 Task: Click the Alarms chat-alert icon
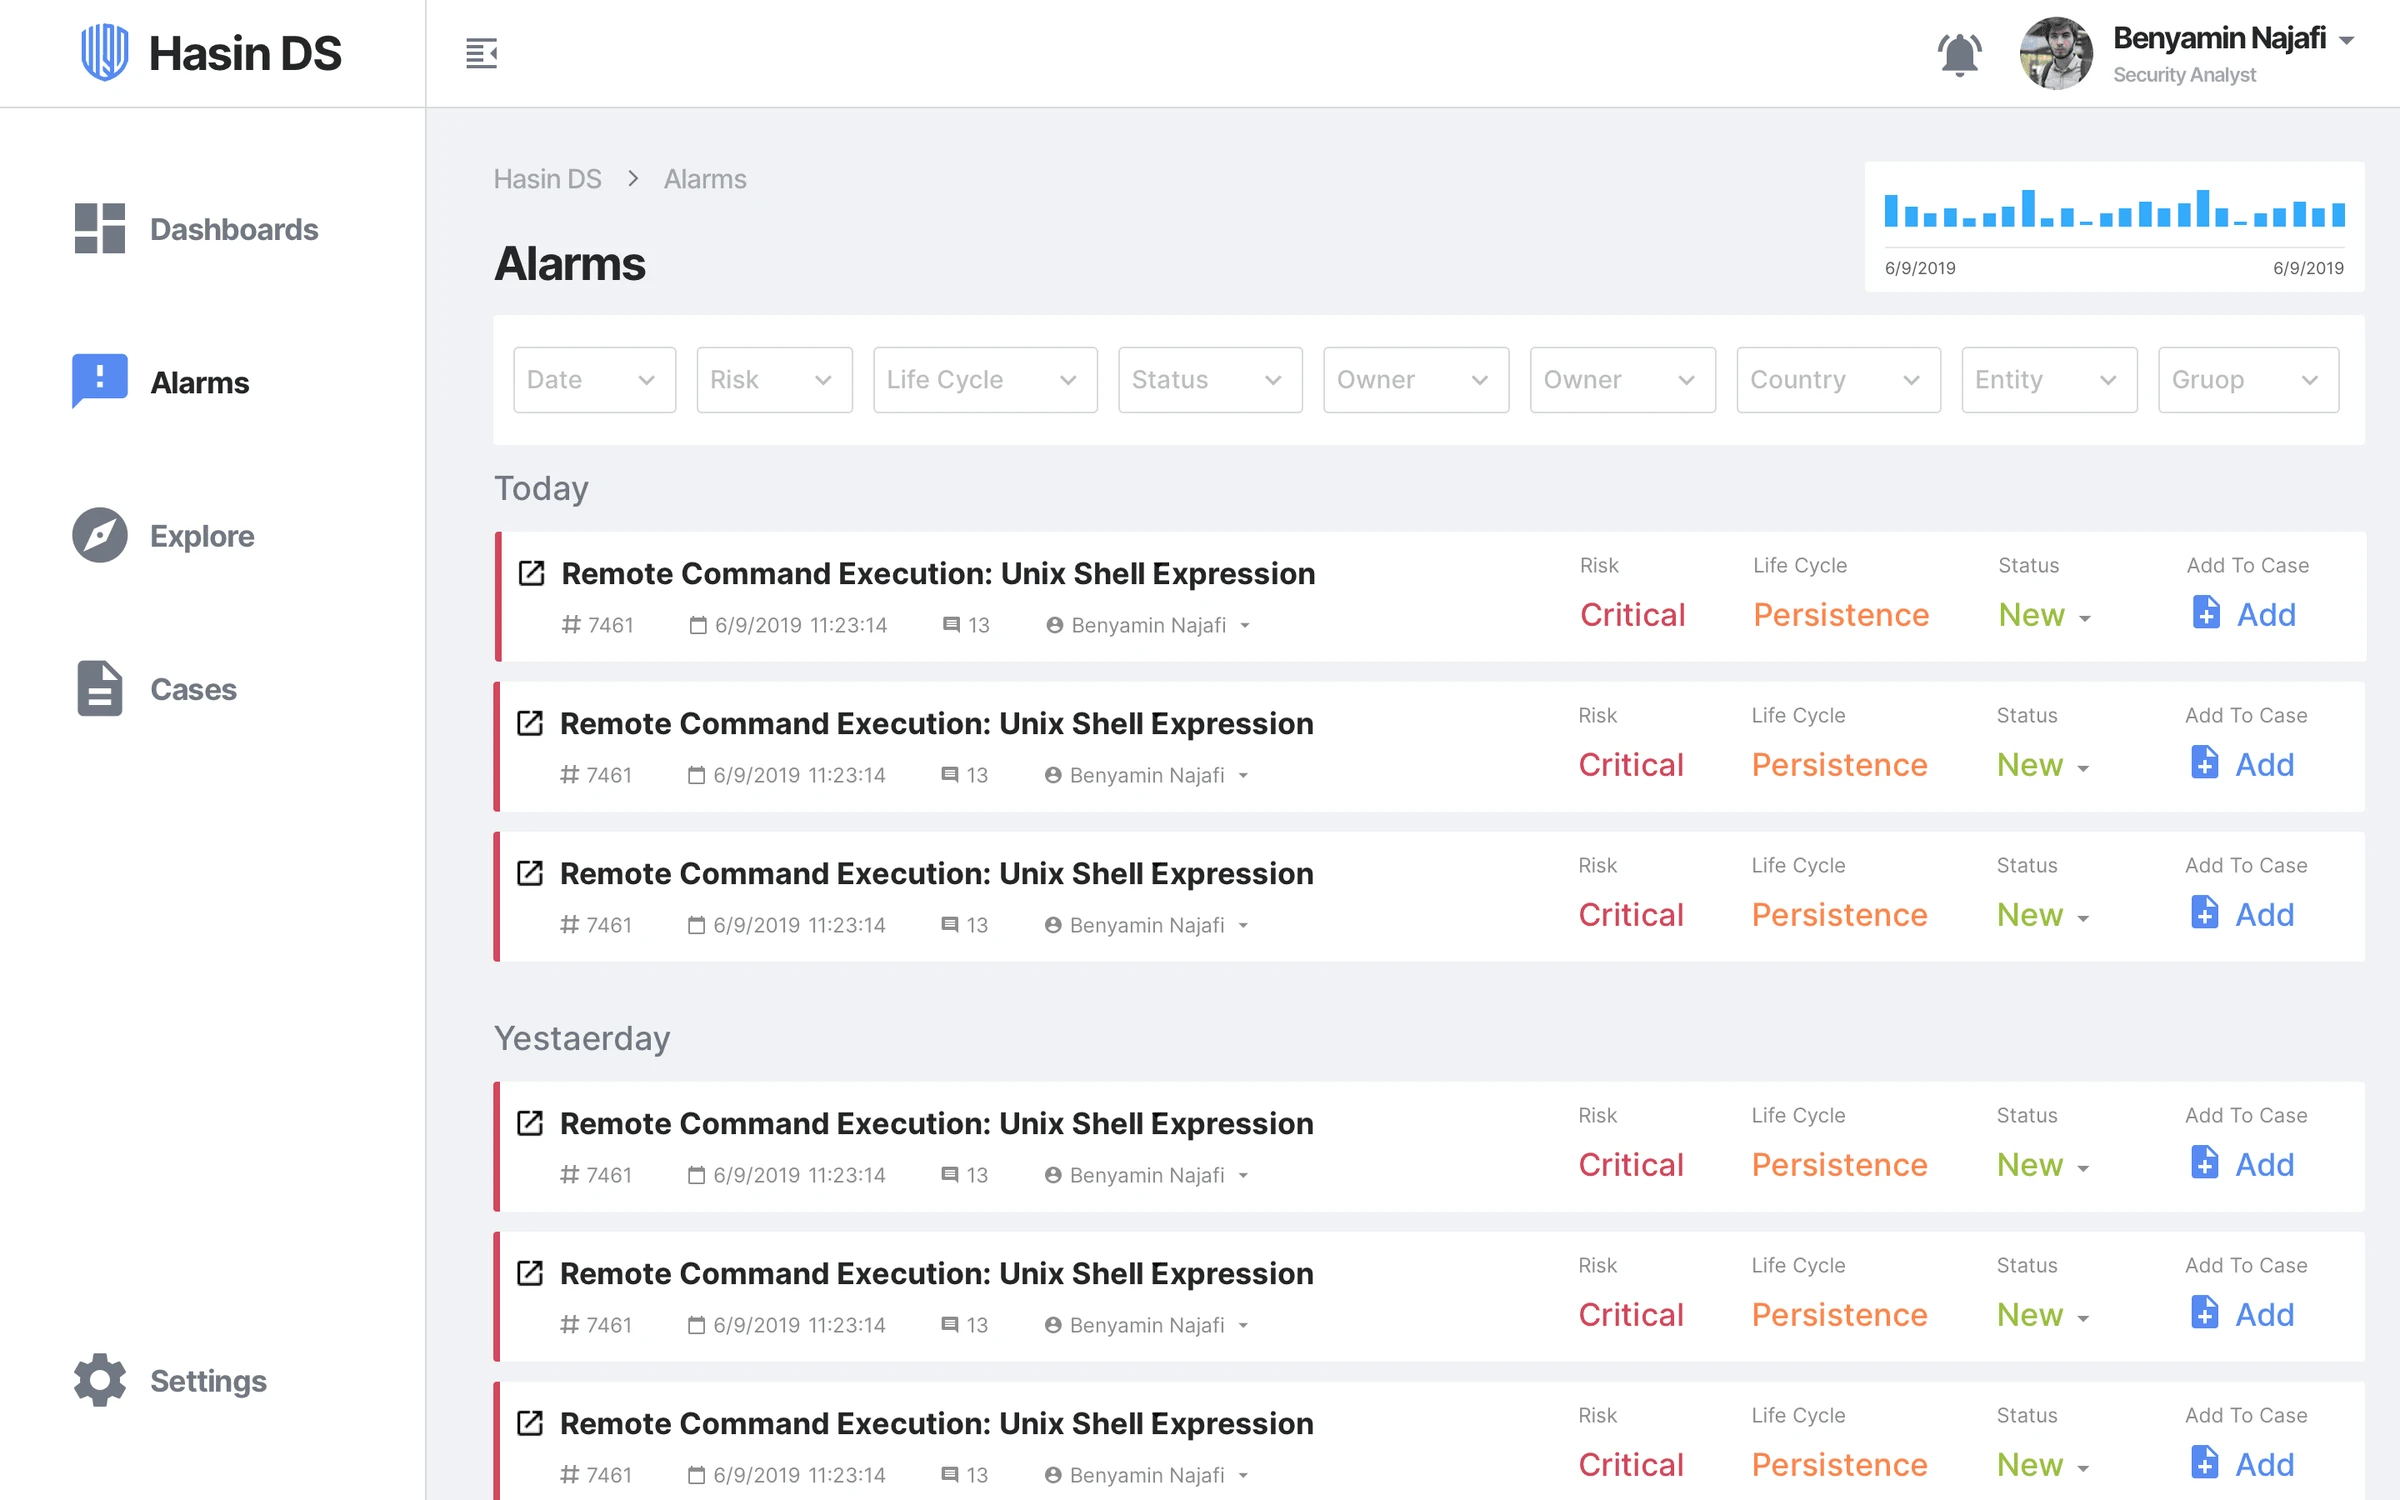99,381
